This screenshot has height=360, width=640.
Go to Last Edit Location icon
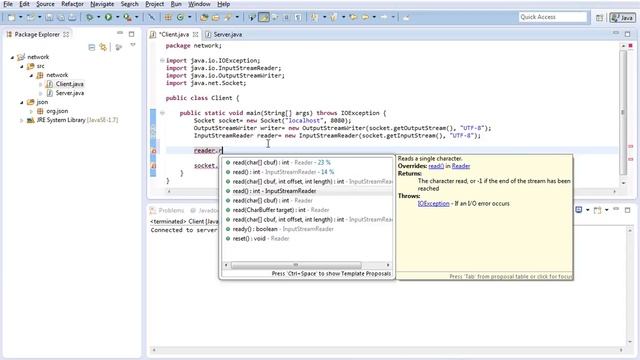[353, 18]
